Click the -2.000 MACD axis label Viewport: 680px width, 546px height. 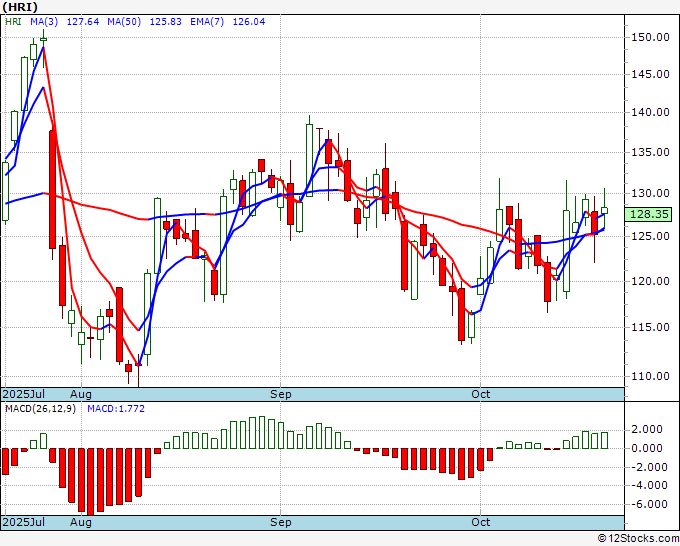(x=647, y=467)
